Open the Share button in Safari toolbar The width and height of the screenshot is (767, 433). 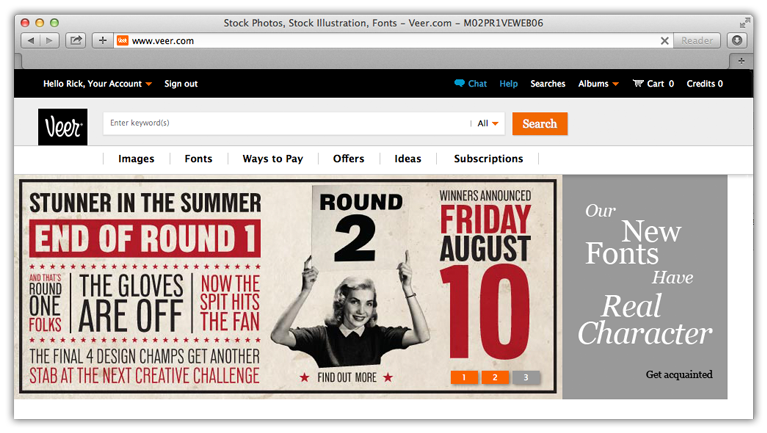coord(76,41)
